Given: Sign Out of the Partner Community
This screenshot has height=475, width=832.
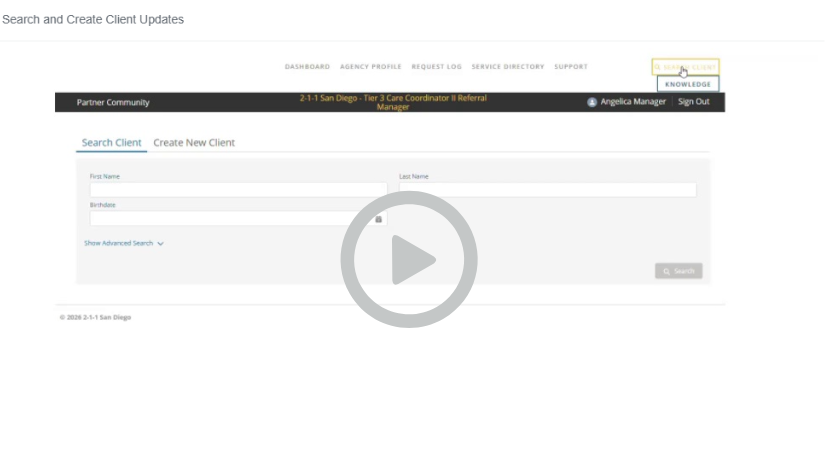Looking at the screenshot, I should click(x=694, y=101).
